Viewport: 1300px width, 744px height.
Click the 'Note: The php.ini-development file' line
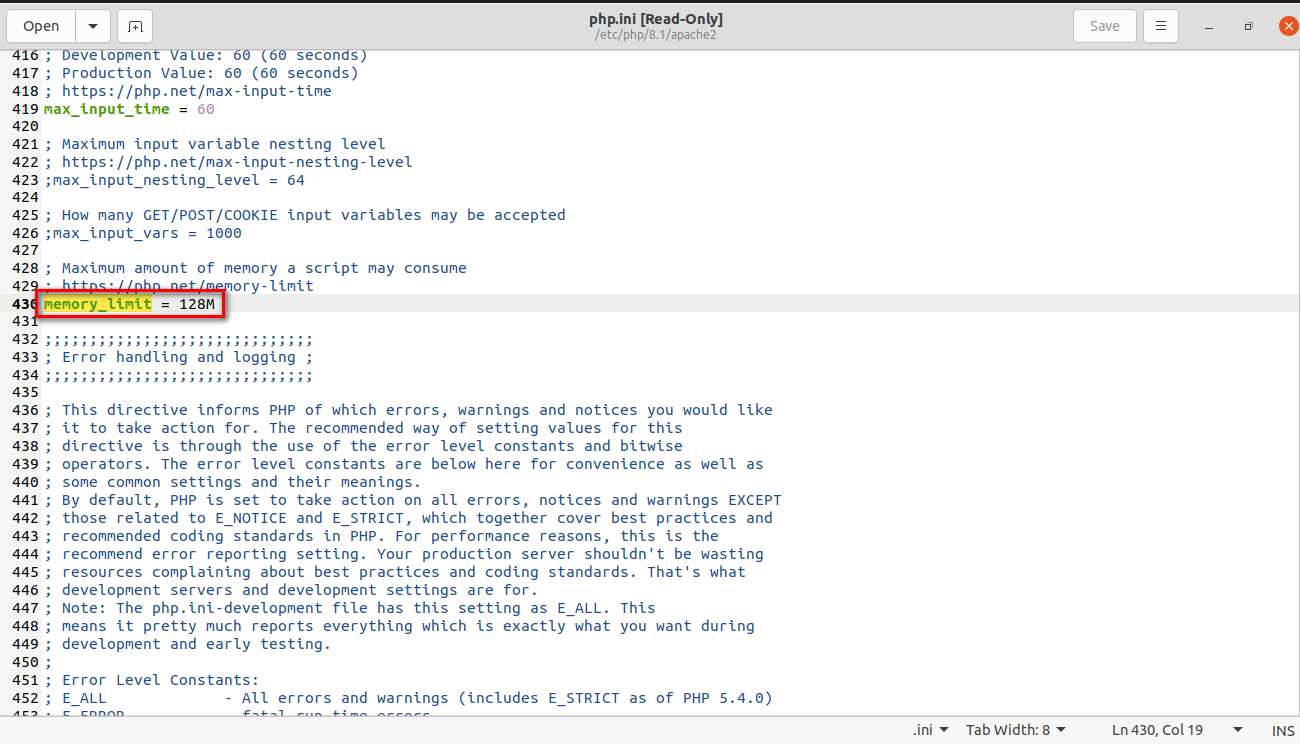click(x=349, y=608)
